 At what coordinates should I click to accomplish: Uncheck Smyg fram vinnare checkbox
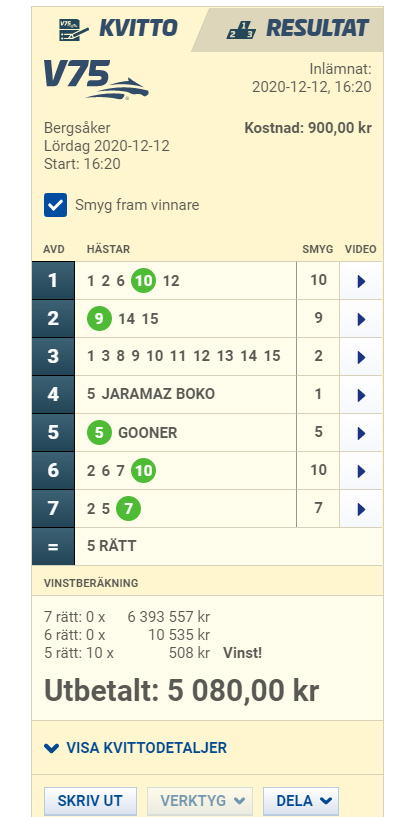(55, 205)
